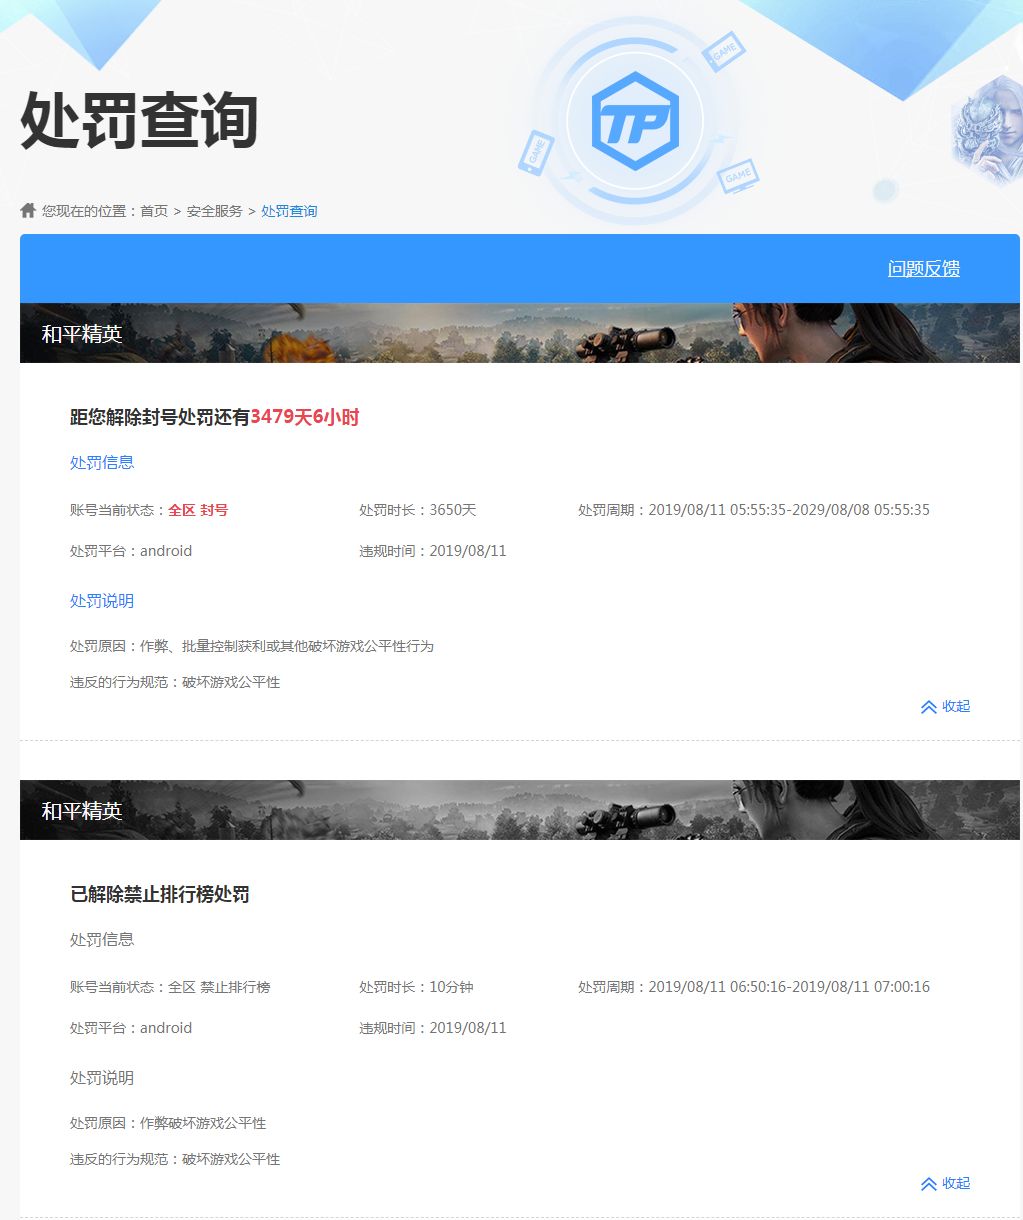
Task: Open the 问题反馈 link
Action: click(x=924, y=268)
